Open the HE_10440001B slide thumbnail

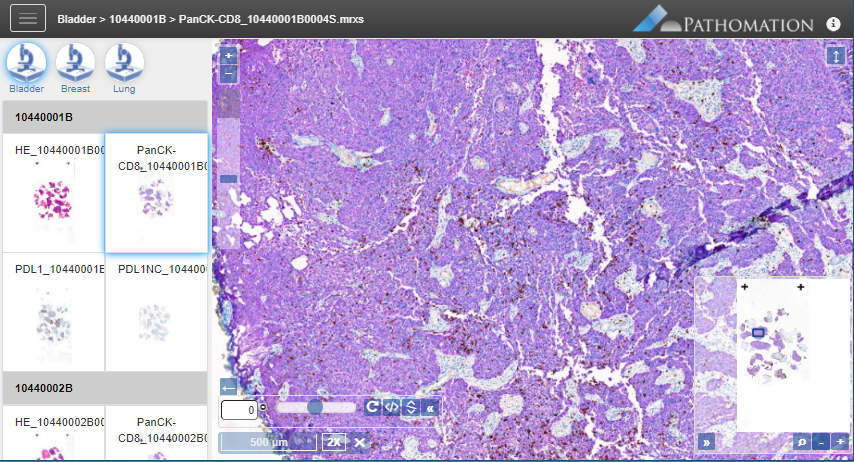[x=54, y=200]
